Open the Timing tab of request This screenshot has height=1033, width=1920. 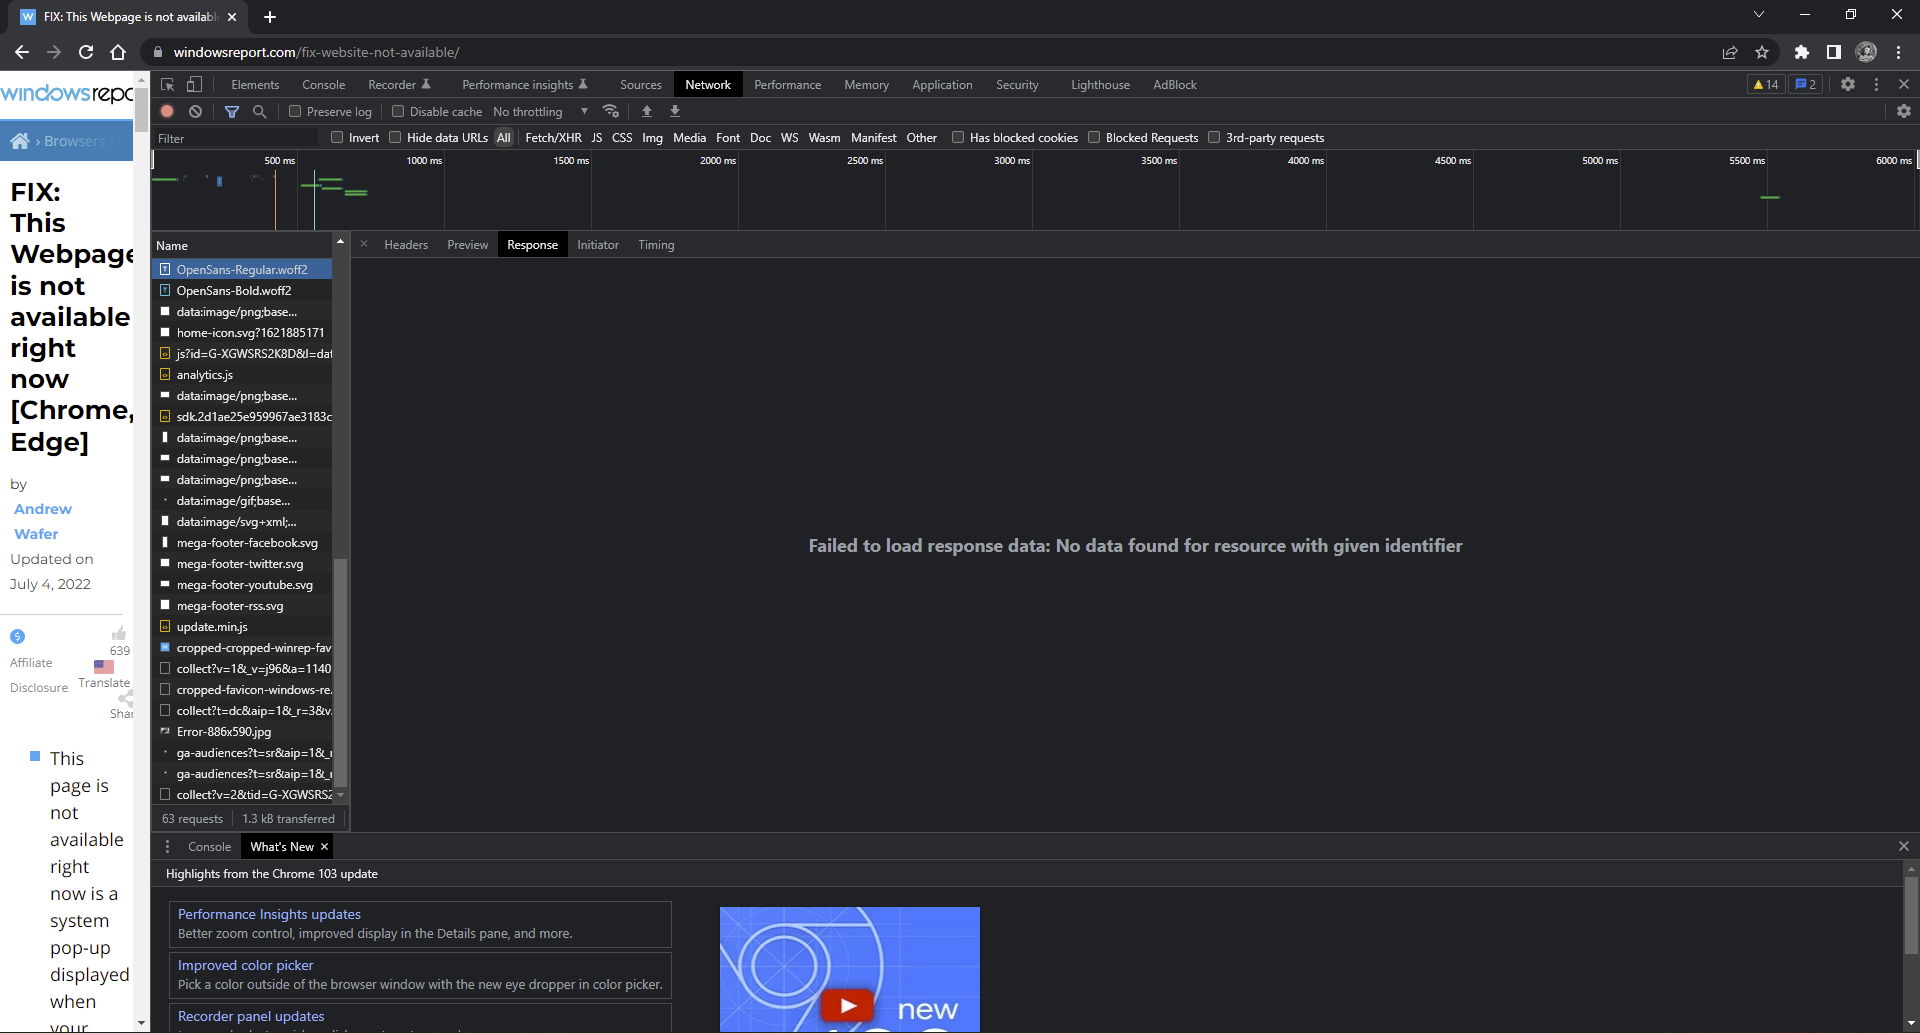click(x=656, y=245)
